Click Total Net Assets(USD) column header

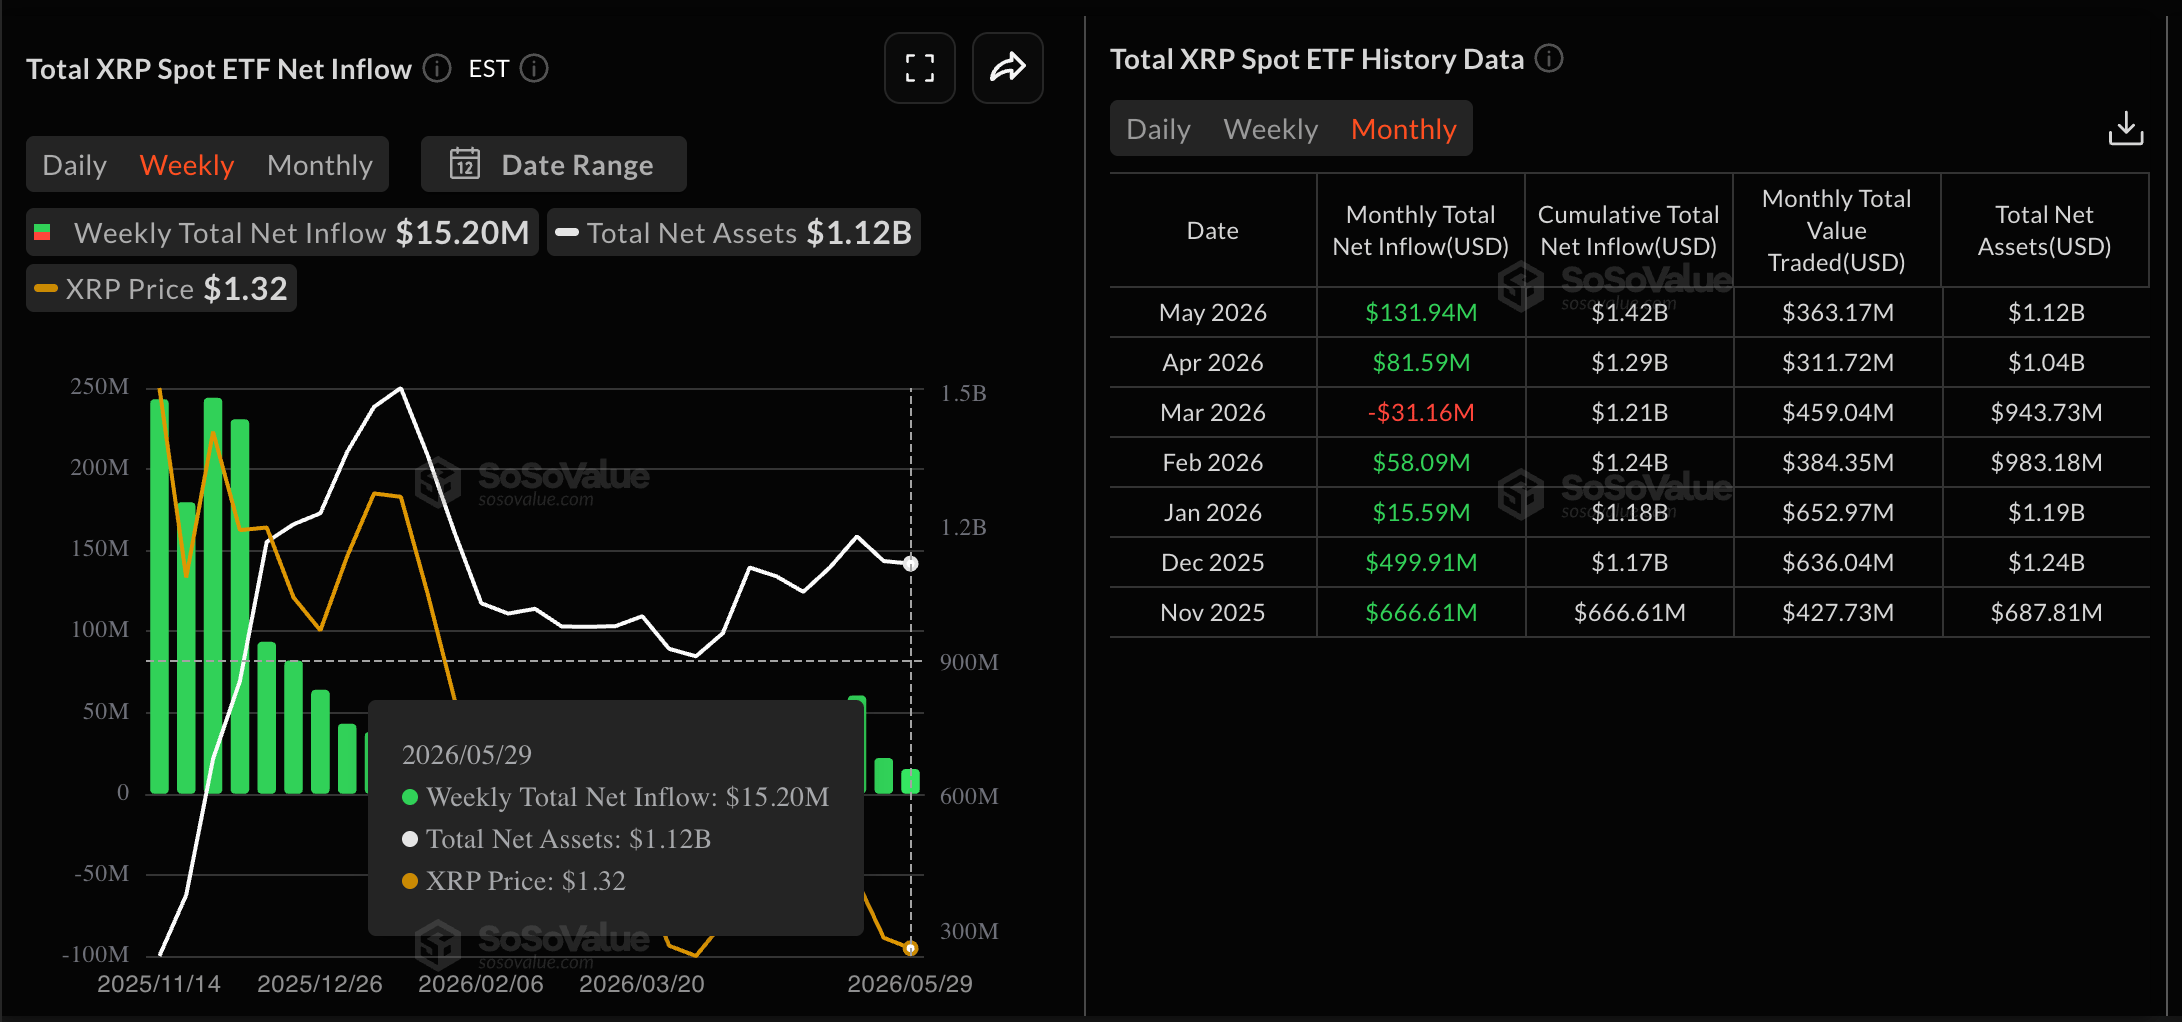pos(2044,230)
